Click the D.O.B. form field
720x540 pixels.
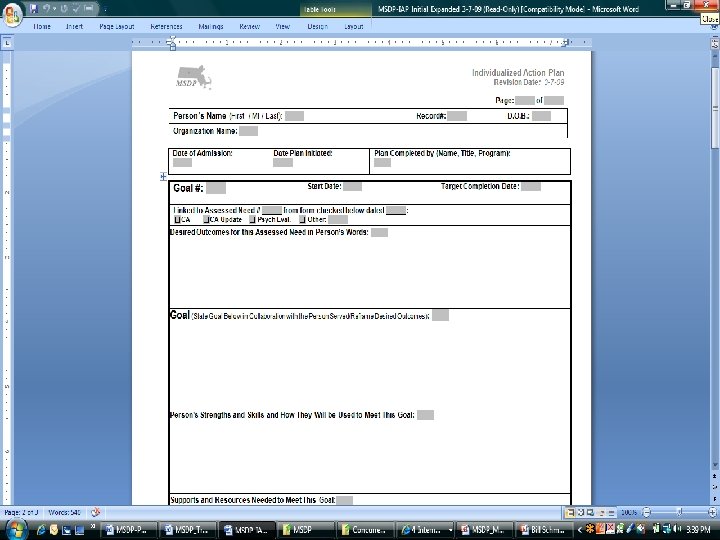tap(541, 116)
